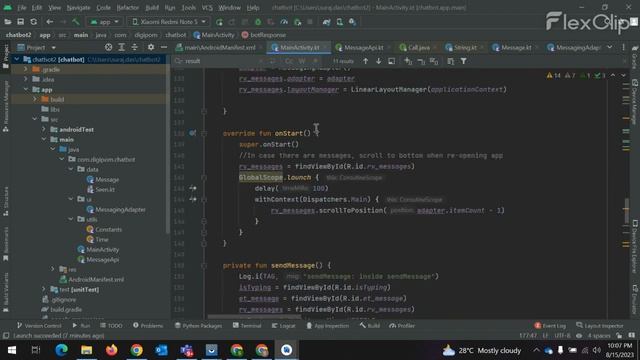The image size is (640, 360).
Task: Collapse the chatbot2 root project node
Action: pos(17,60)
